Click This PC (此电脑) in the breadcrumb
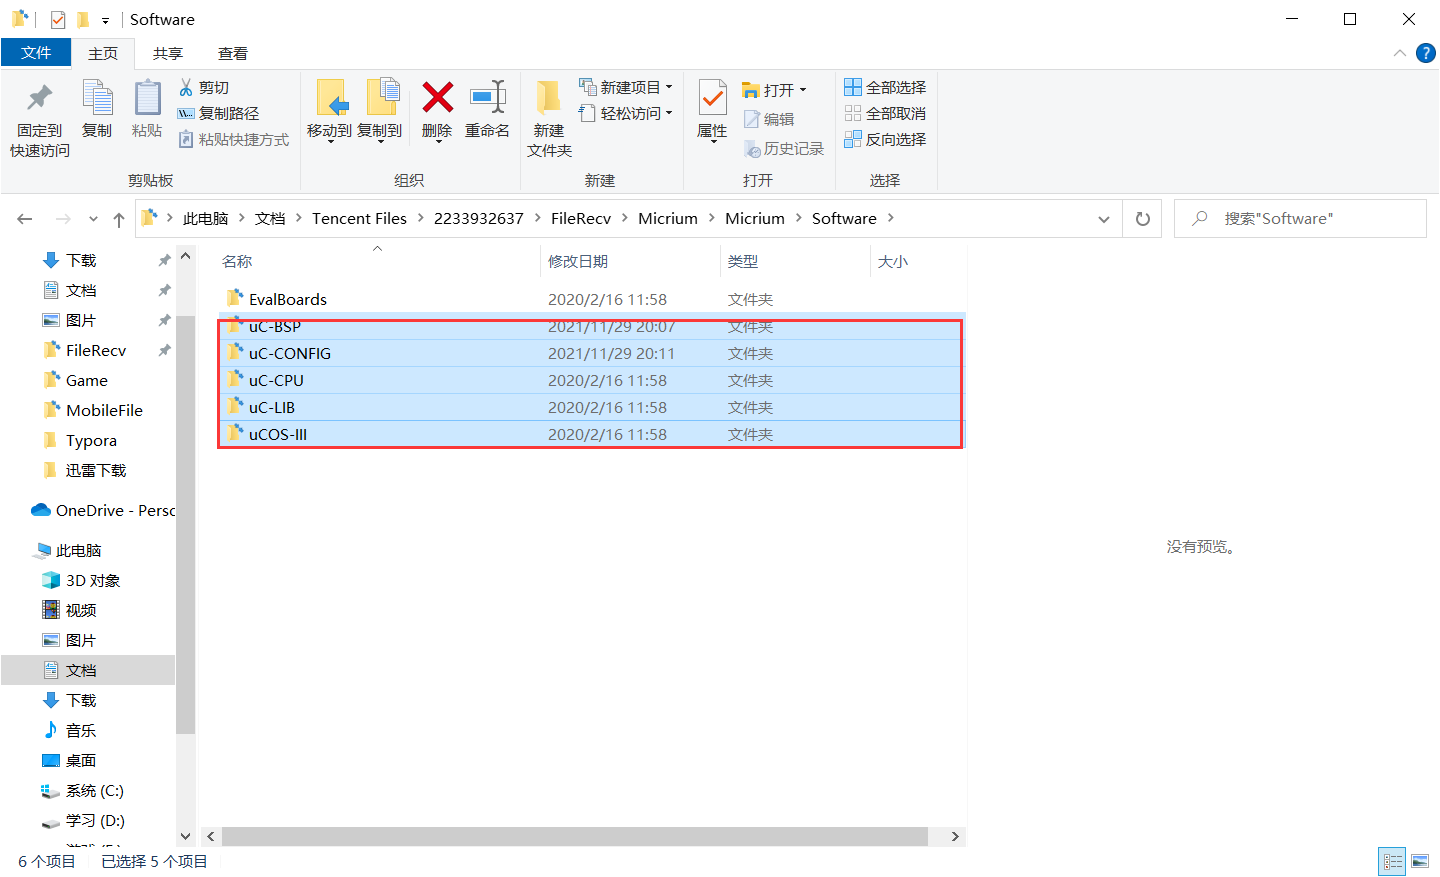The height and width of the screenshot is (877, 1440). point(205,218)
